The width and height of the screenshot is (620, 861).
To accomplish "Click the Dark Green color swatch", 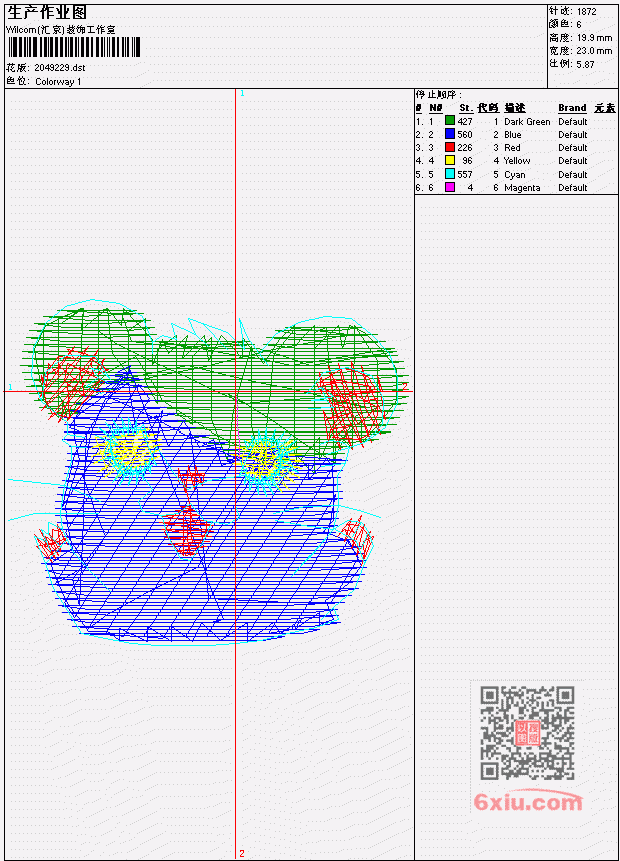I will click(450, 121).
